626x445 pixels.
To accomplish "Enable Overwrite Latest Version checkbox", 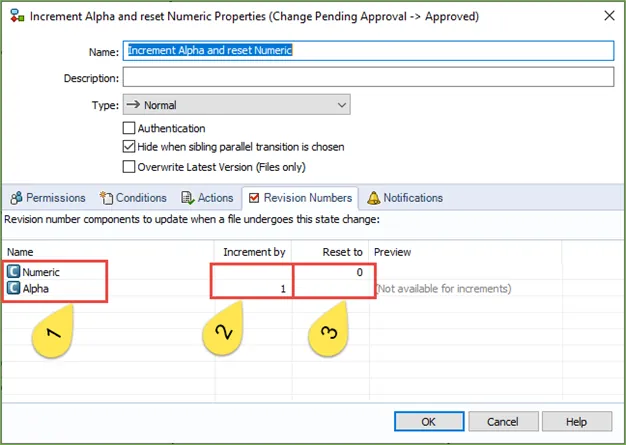I will click(129, 166).
